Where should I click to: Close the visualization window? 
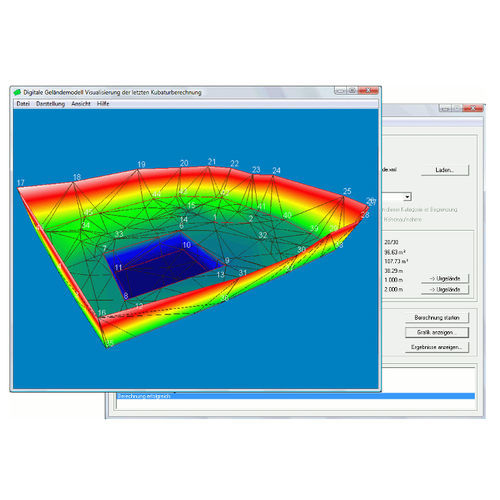368,90
